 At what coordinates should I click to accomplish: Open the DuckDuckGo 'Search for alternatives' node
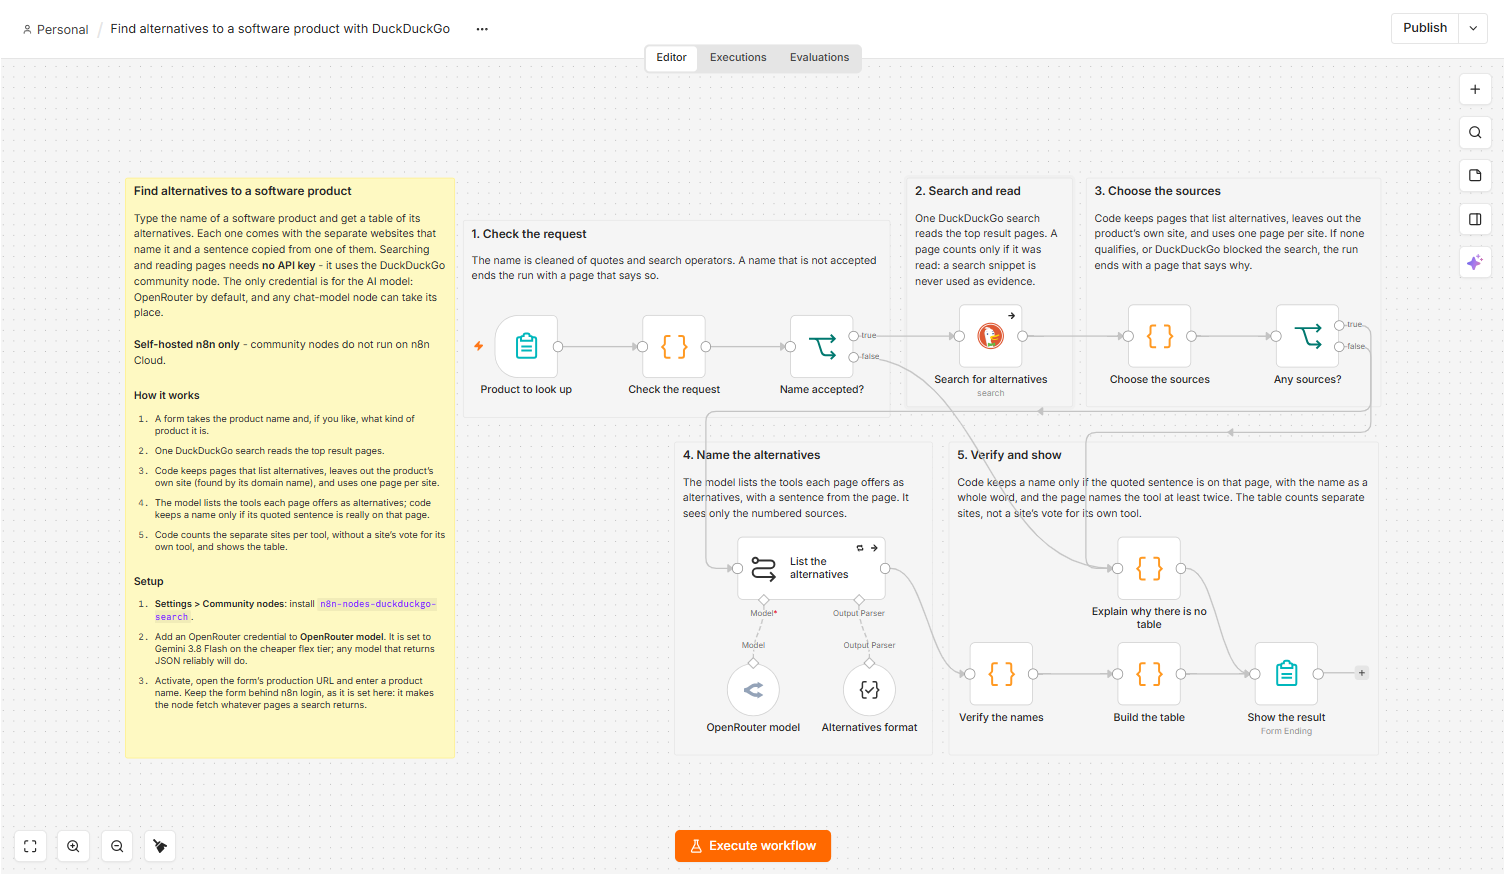pyautogui.click(x=991, y=336)
